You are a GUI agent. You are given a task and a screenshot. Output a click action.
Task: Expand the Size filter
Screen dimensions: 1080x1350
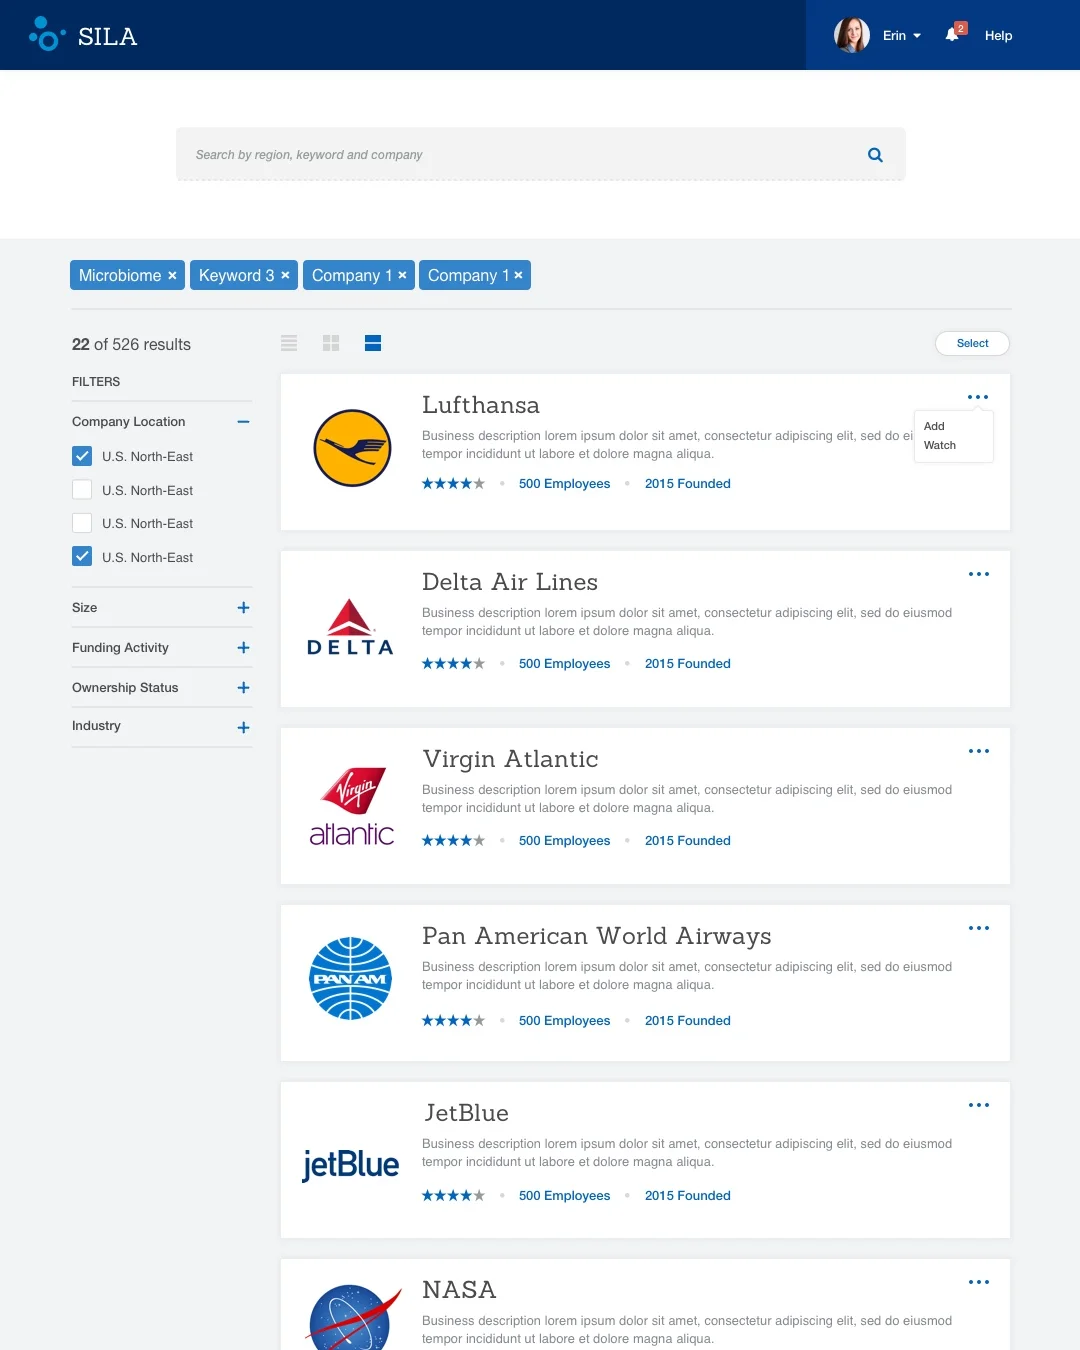click(x=243, y=608)
